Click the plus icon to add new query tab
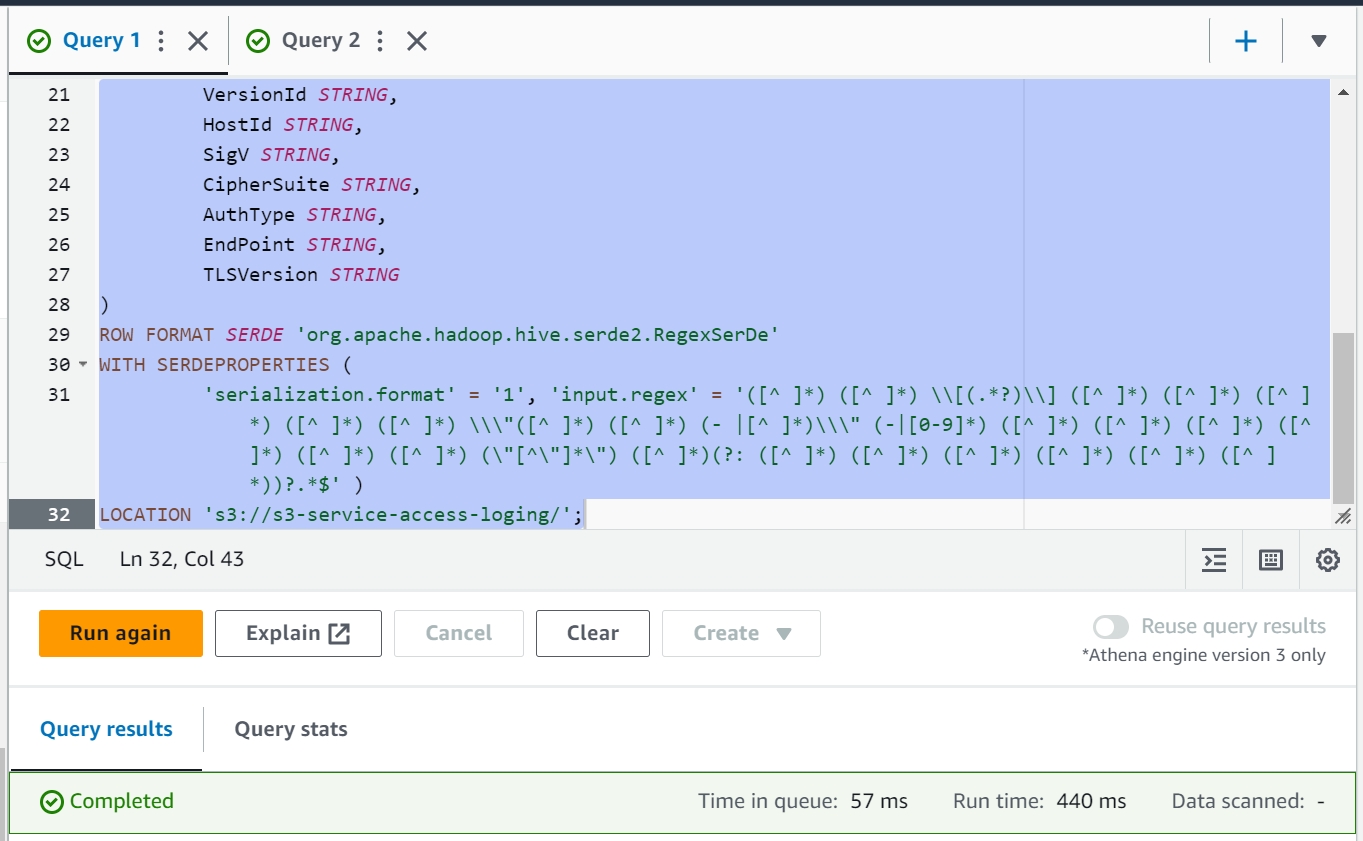Viewport: 1363px width, 841px height. coord(1245,41)
